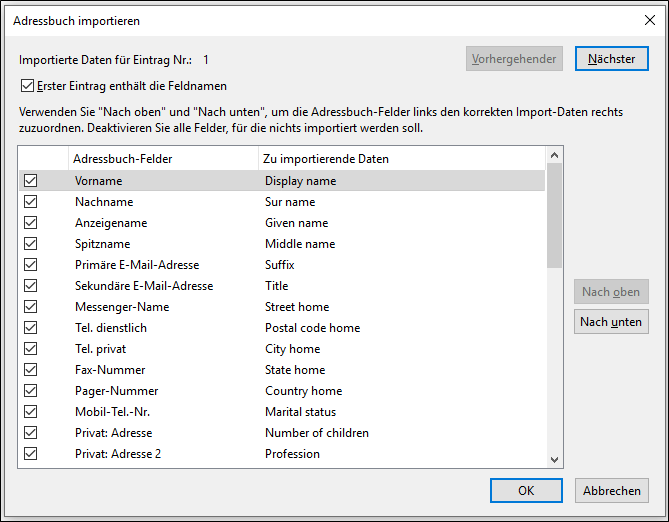Toggle the Fax-Nummer checkbox
The width and height of the screenshot is (669, 522).
coord(30,370)
